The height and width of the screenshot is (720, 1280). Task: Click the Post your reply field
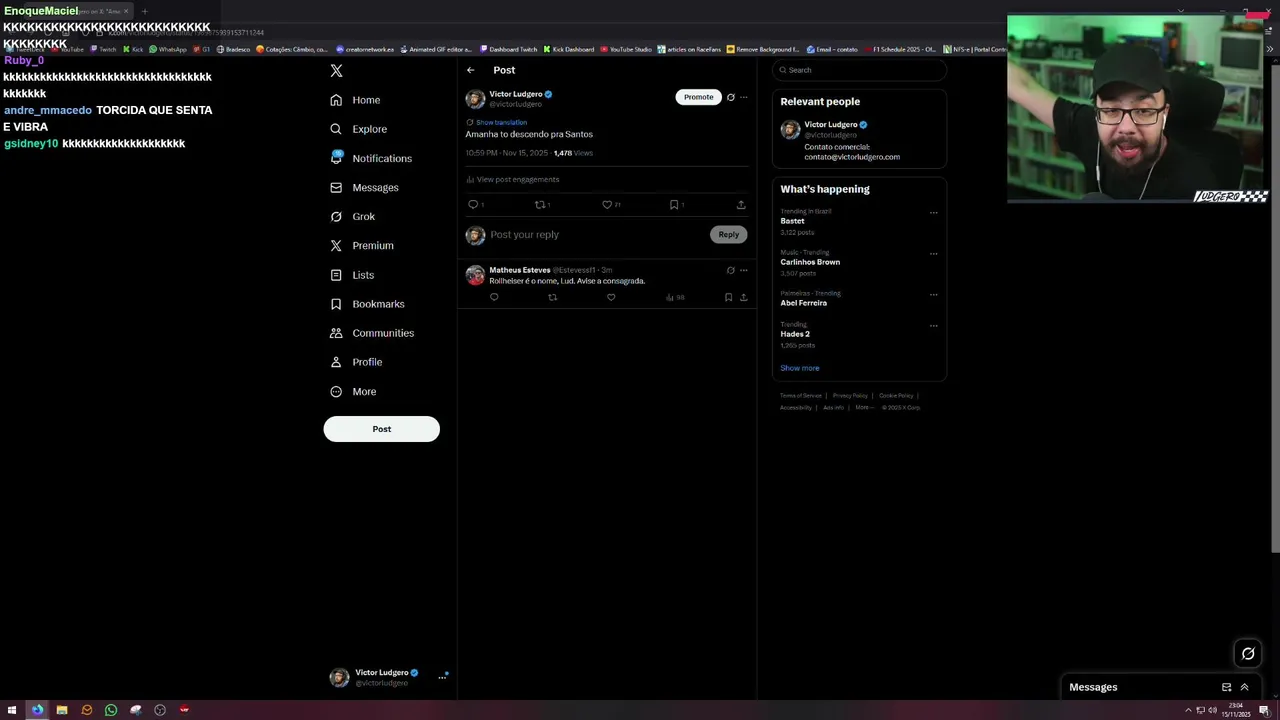596,234
